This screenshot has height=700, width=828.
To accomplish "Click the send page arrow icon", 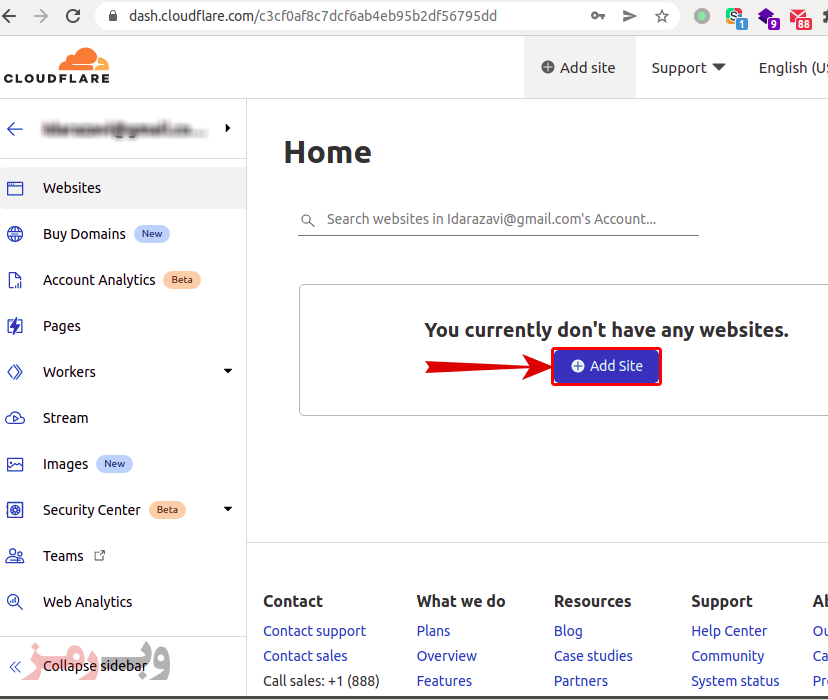I will tap(629, 16).
